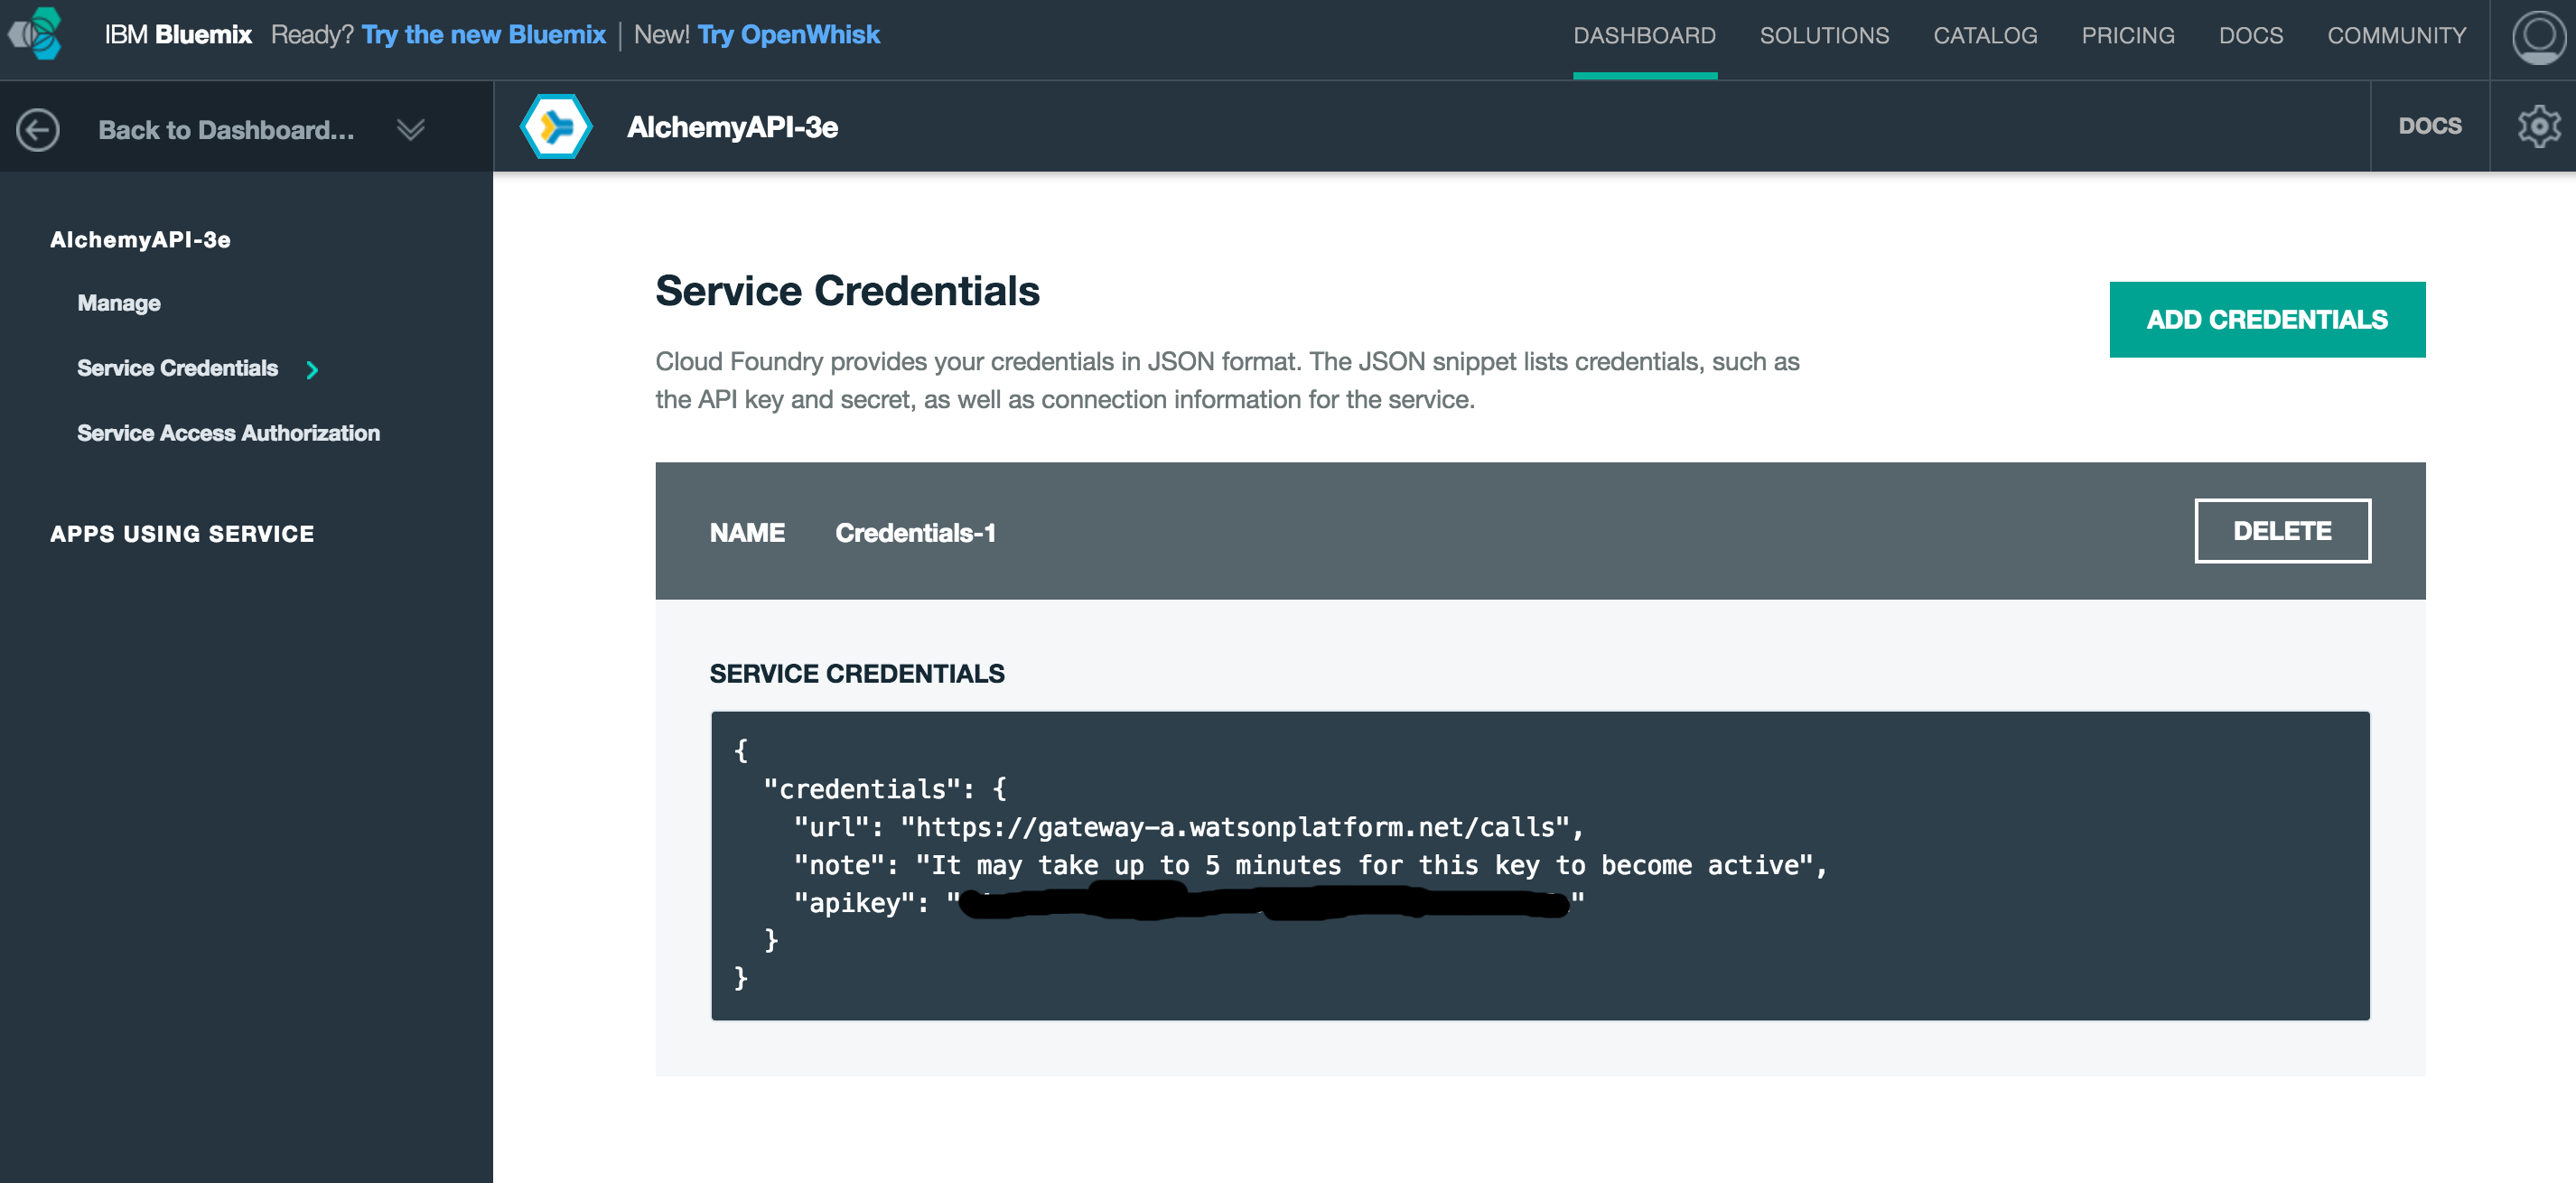Open the Catalog menu item
This screenshot has height=1183, width=2576.
(x=1985, y=36)
